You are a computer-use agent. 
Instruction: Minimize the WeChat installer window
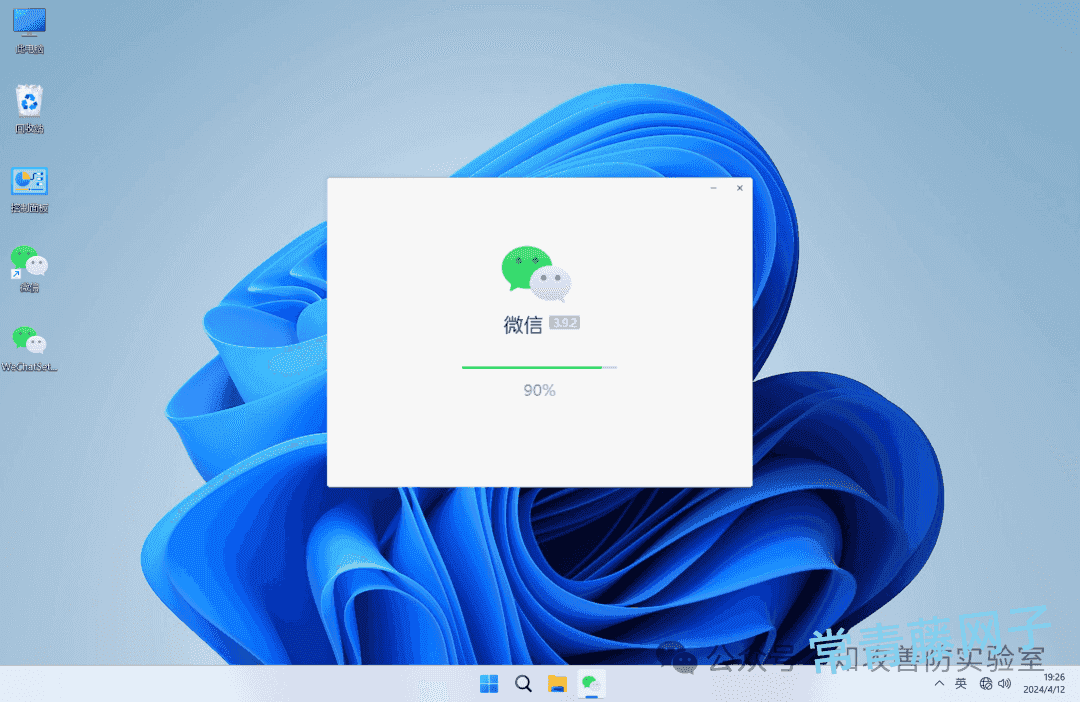714,188
